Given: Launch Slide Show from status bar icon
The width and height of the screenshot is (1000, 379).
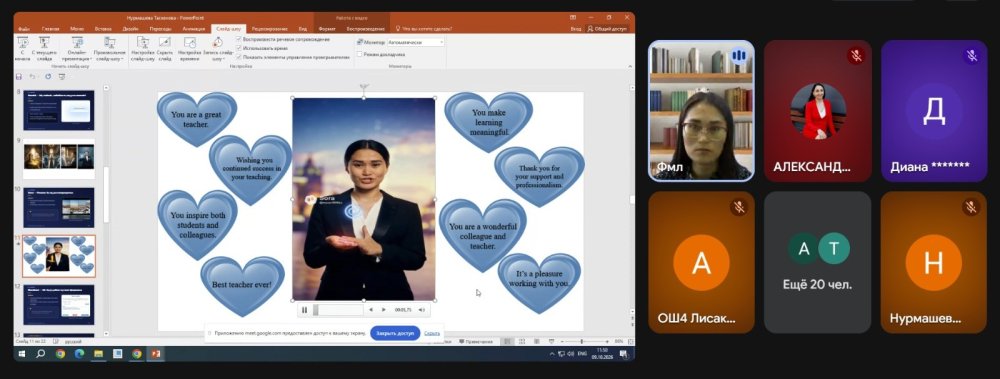Looking at the screenshot, I should 552,342.
